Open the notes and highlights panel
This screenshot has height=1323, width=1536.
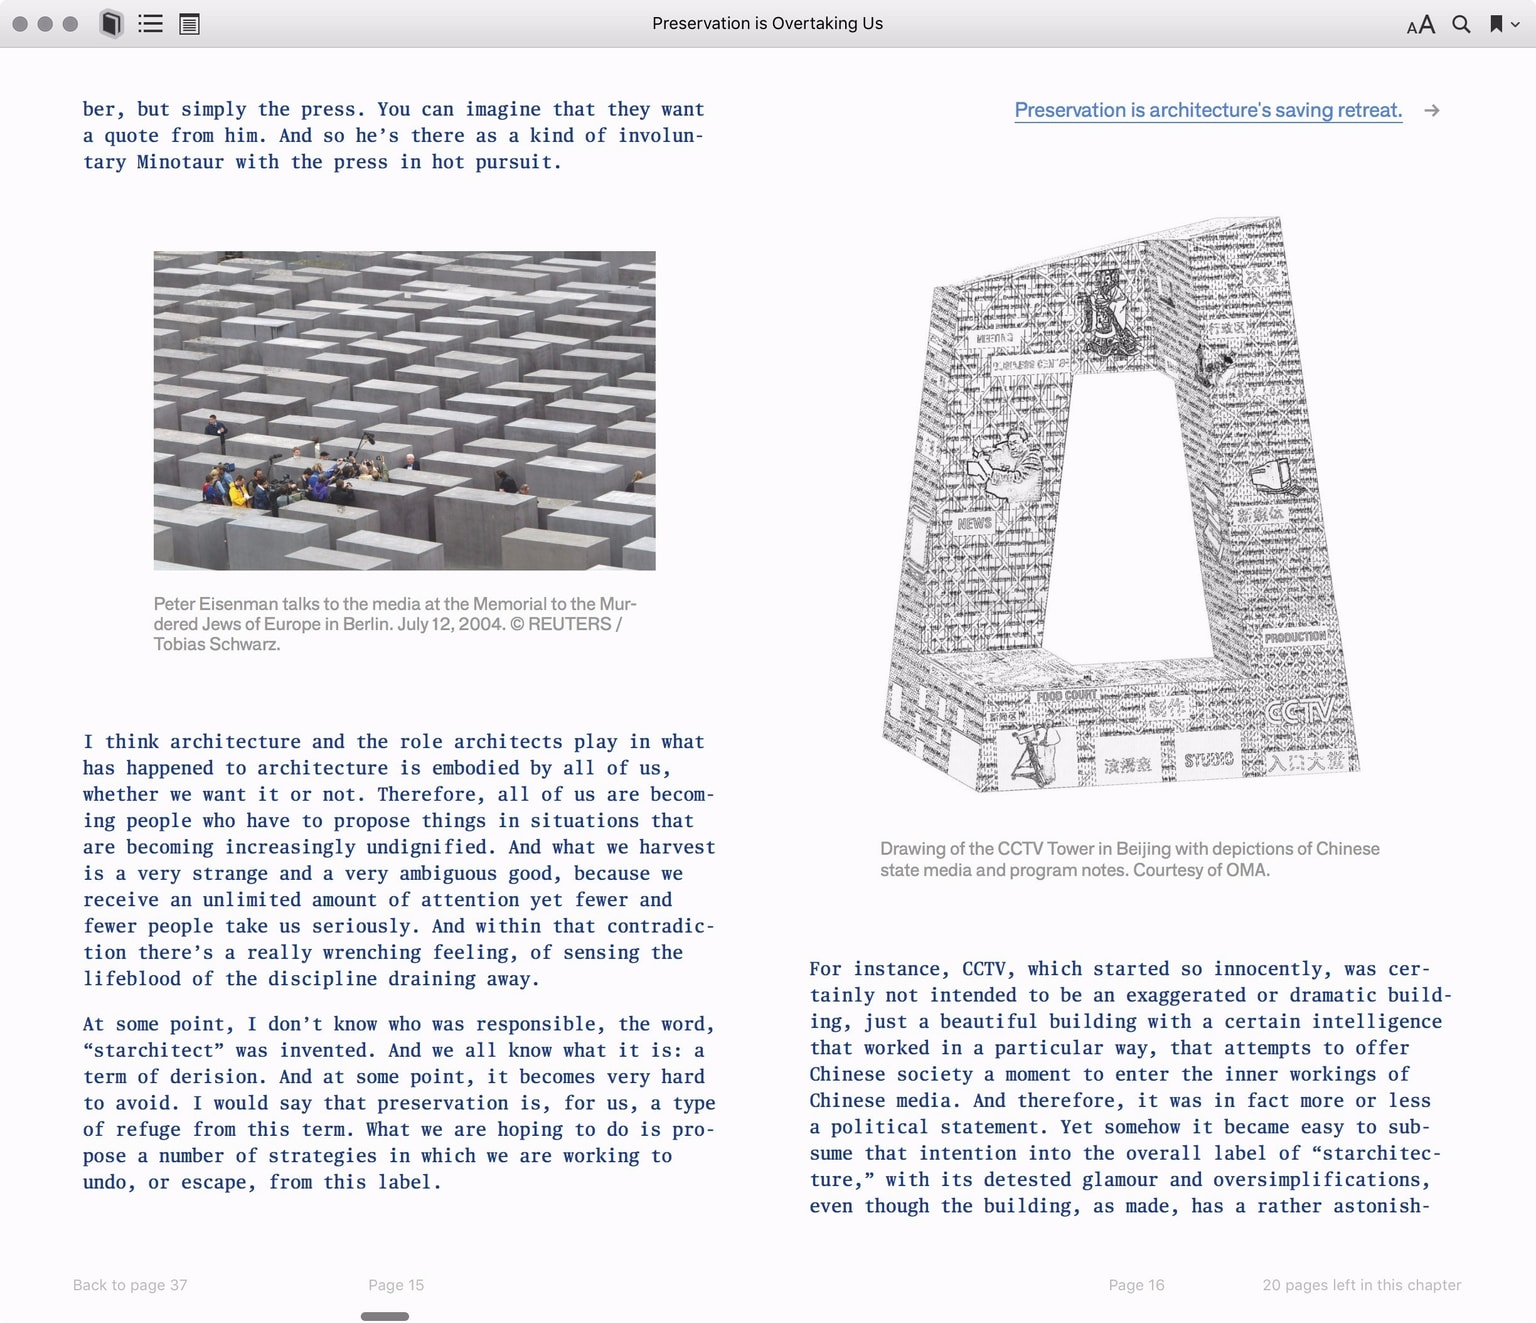(189, 23)
